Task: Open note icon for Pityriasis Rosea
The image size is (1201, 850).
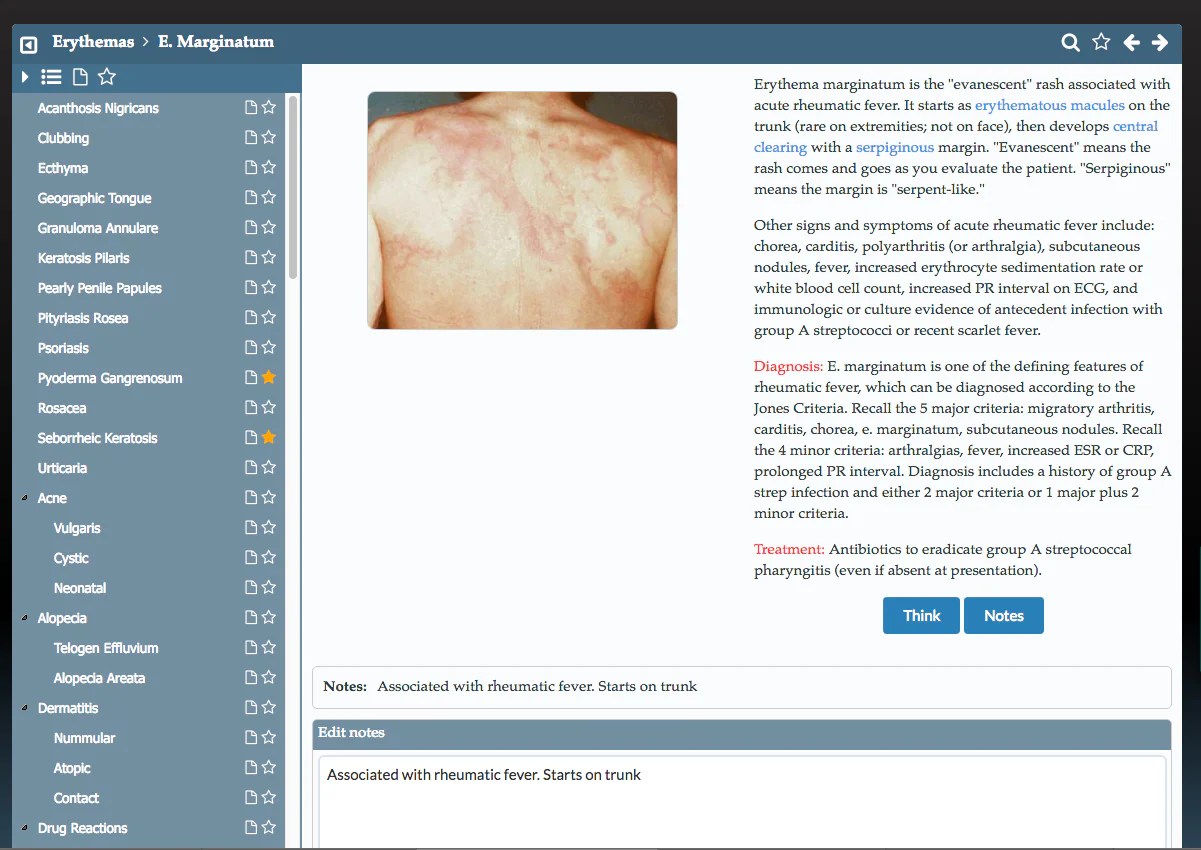Action: 252,318
